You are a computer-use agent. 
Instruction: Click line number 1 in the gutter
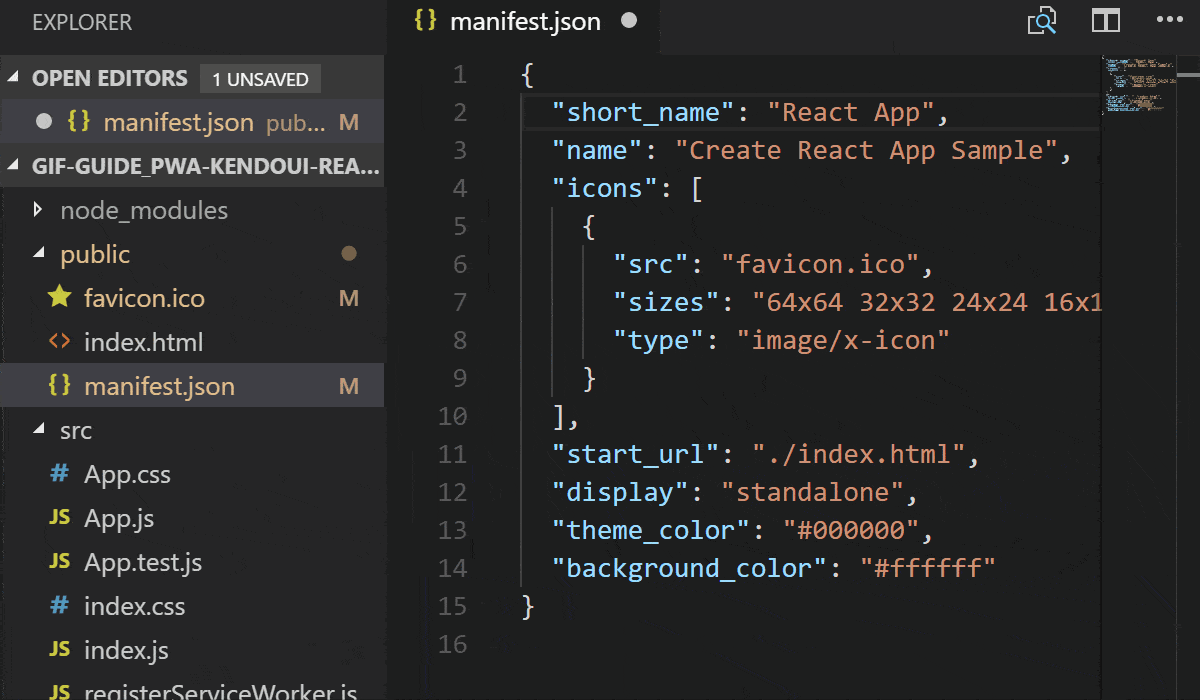pyautogui.click(x=459, y=74)
